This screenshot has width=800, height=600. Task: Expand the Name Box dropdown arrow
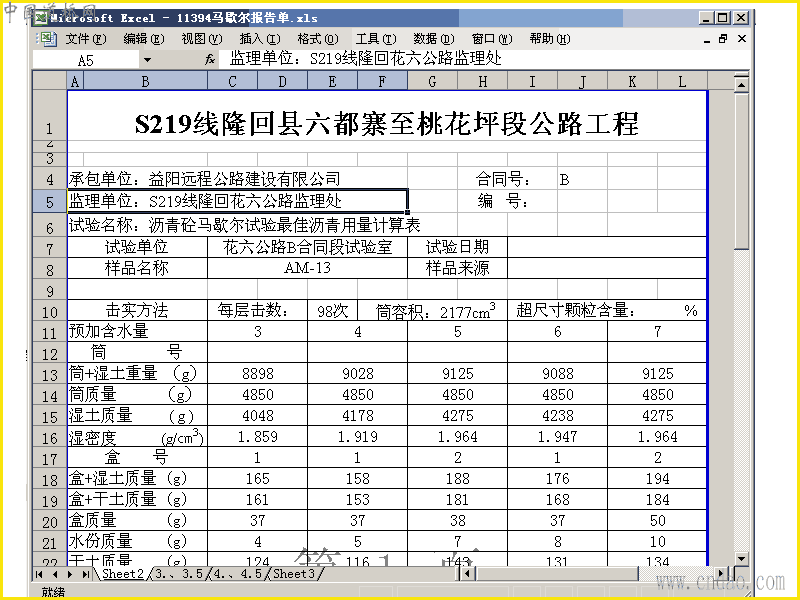click(147, 60)
